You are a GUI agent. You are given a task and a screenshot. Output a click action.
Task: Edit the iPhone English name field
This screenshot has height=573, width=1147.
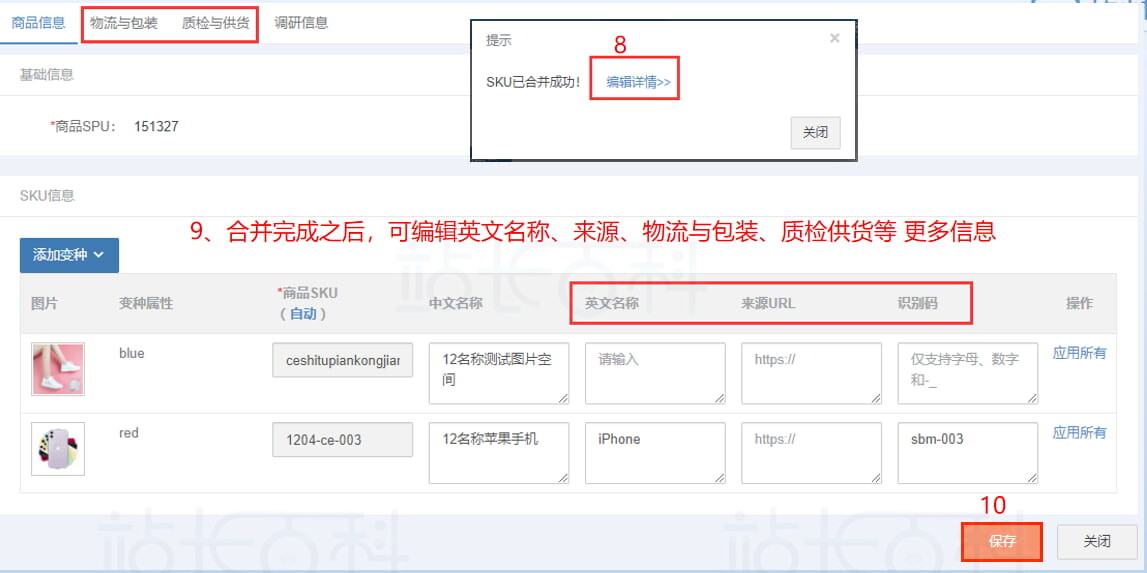tap(655, 452)
